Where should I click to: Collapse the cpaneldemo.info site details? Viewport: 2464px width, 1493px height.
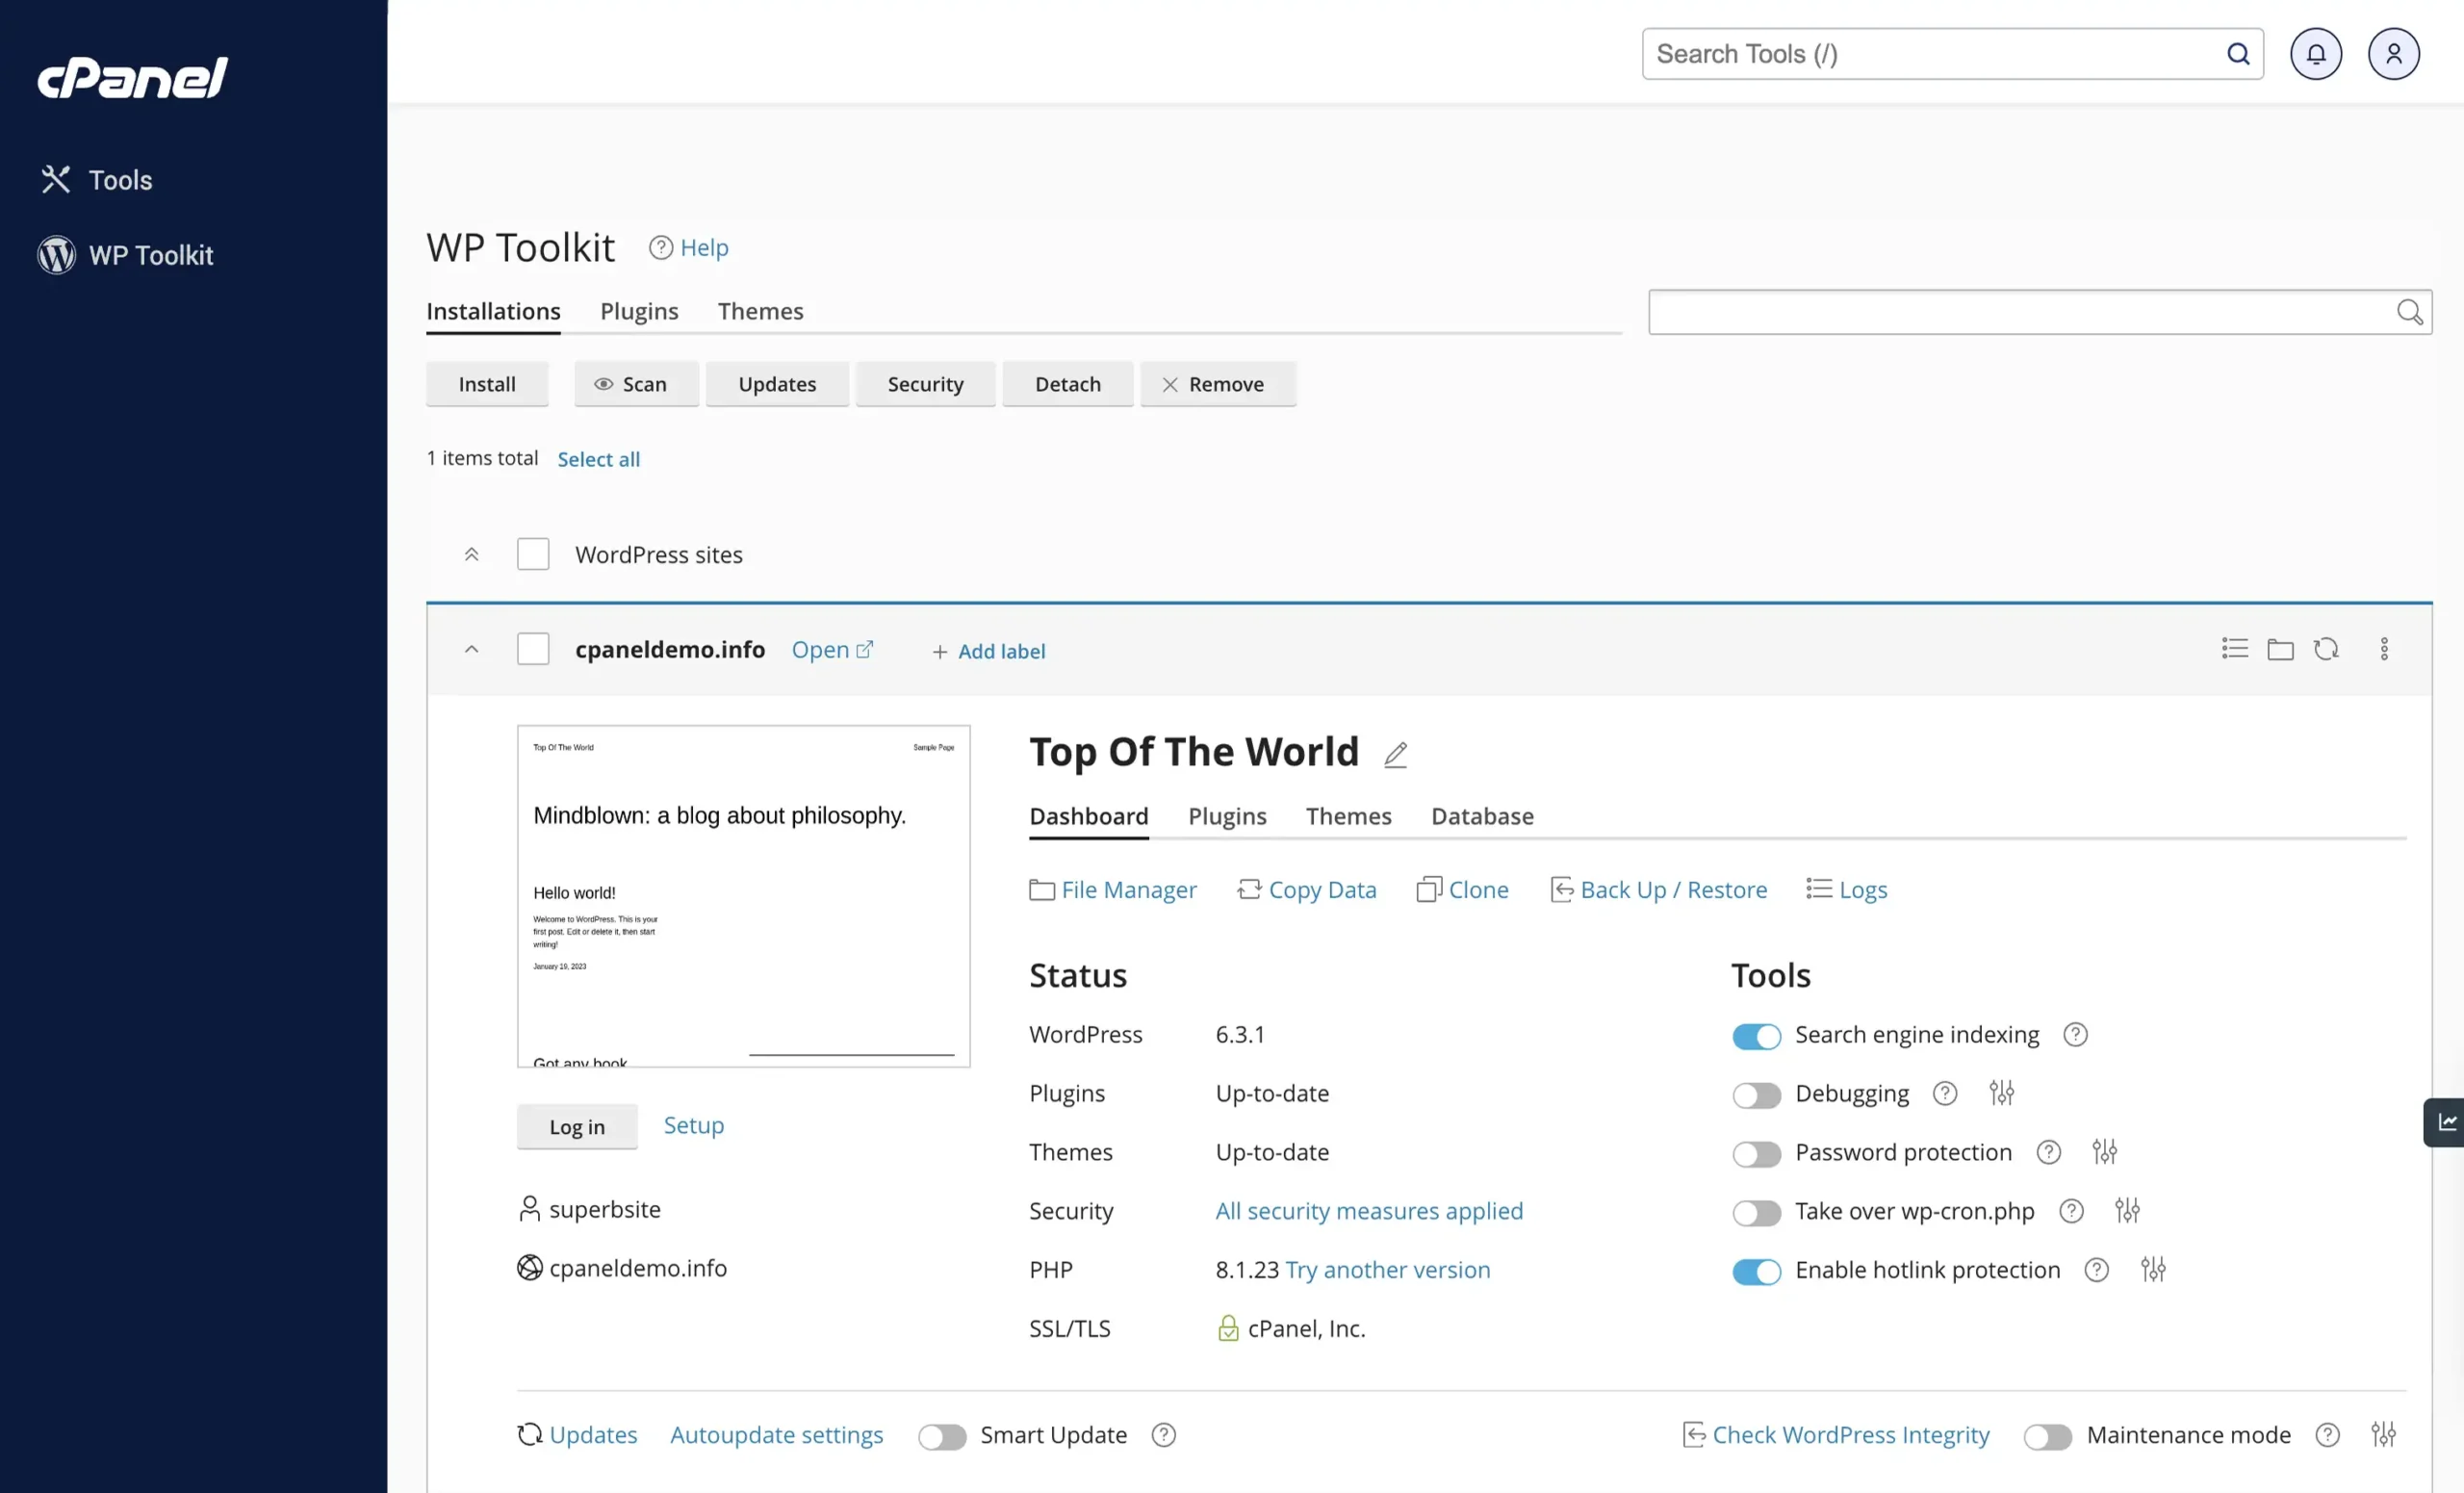click(x=472, y=650)
